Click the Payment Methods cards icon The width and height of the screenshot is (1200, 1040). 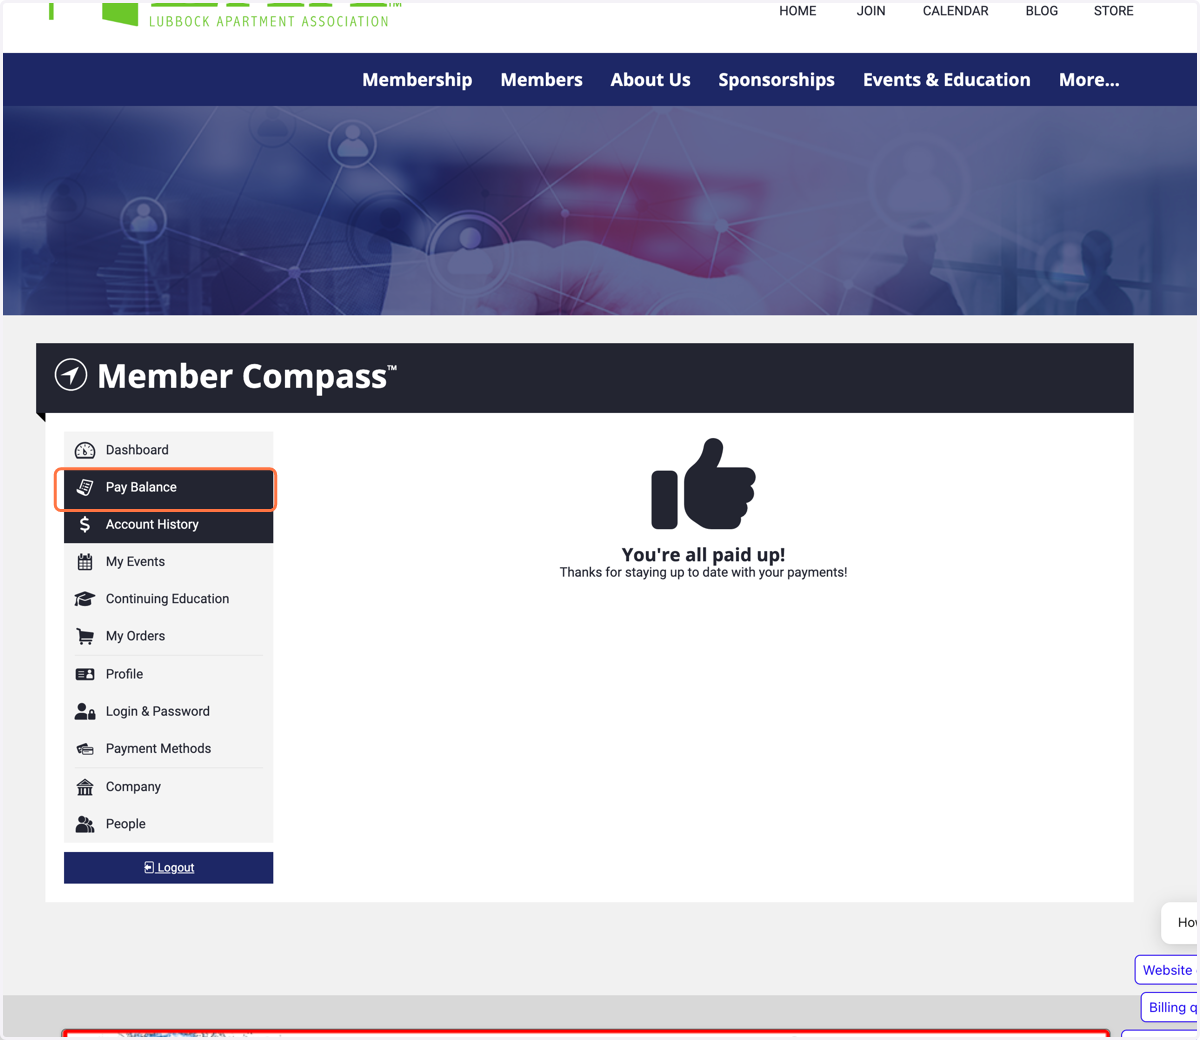[85, 749]
